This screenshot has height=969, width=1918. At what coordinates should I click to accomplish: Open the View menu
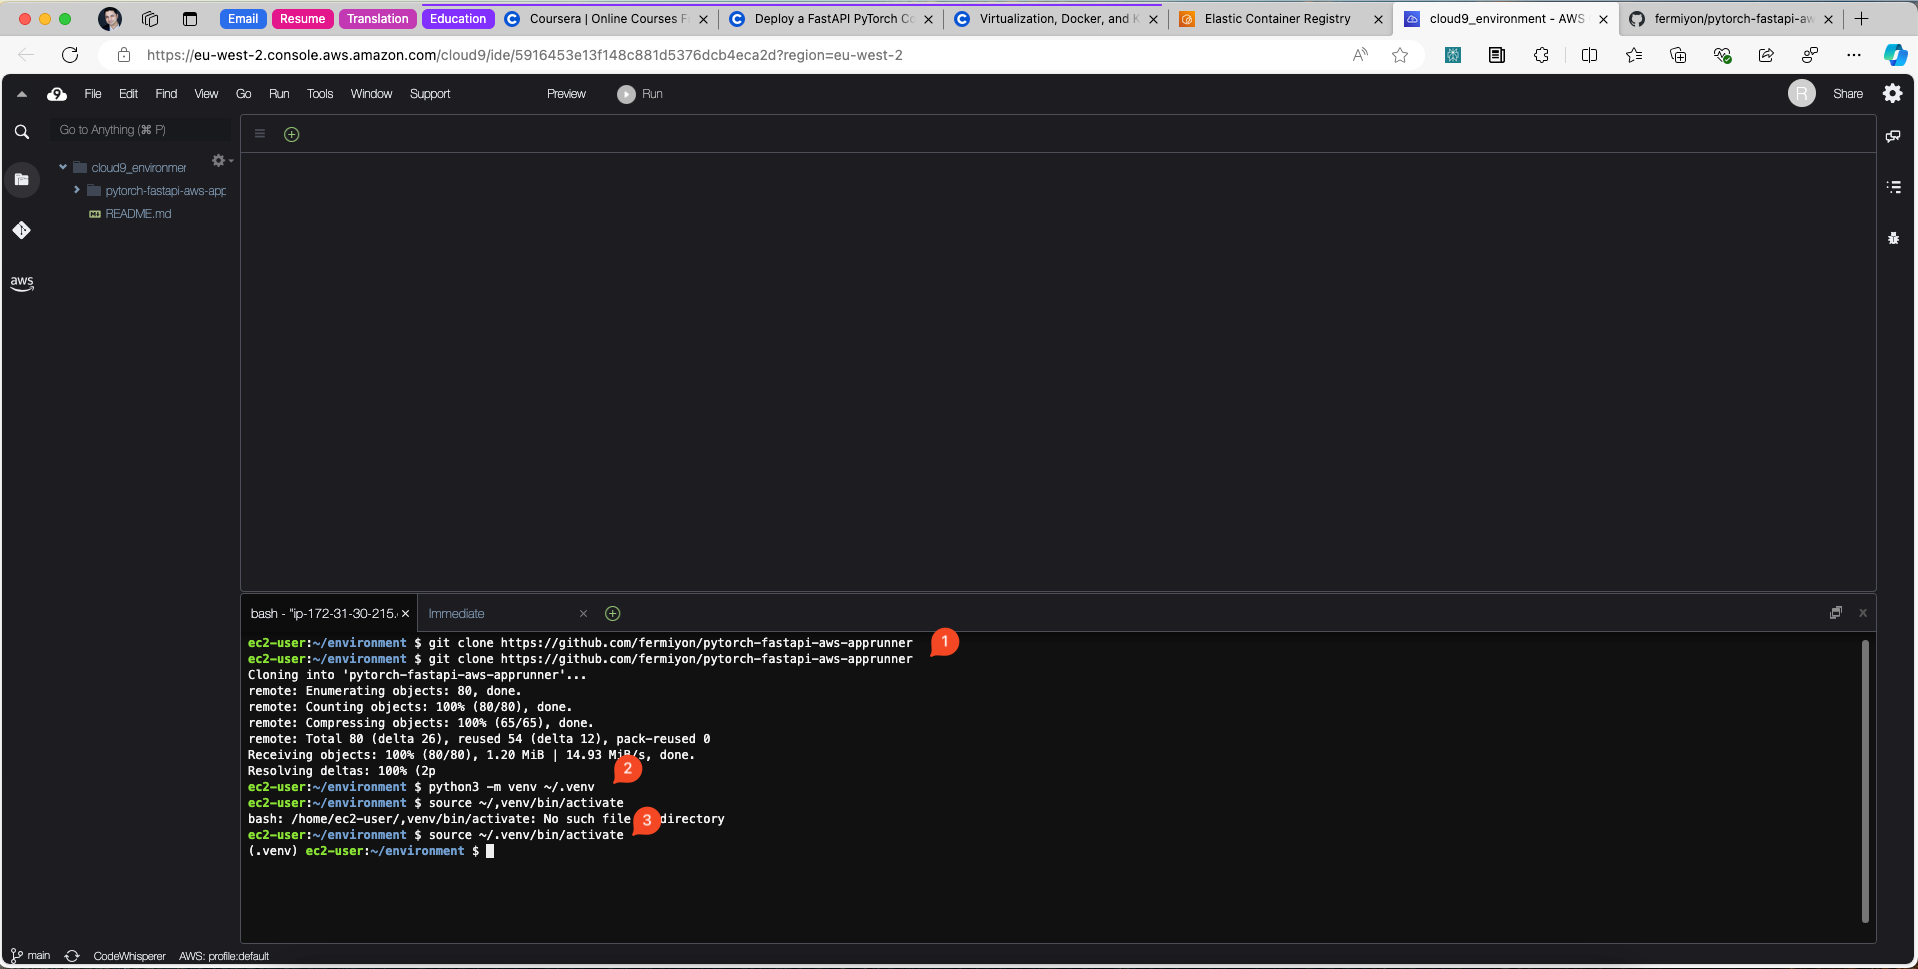(206, 94)
